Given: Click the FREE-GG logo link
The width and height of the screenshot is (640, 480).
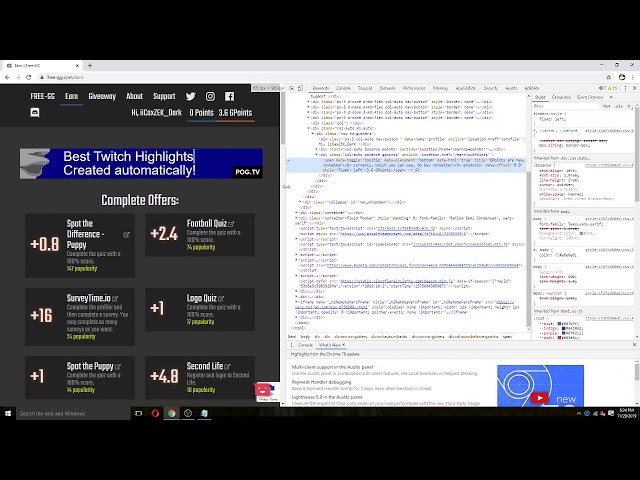Looking at the screenshot, I should point(42,97).
